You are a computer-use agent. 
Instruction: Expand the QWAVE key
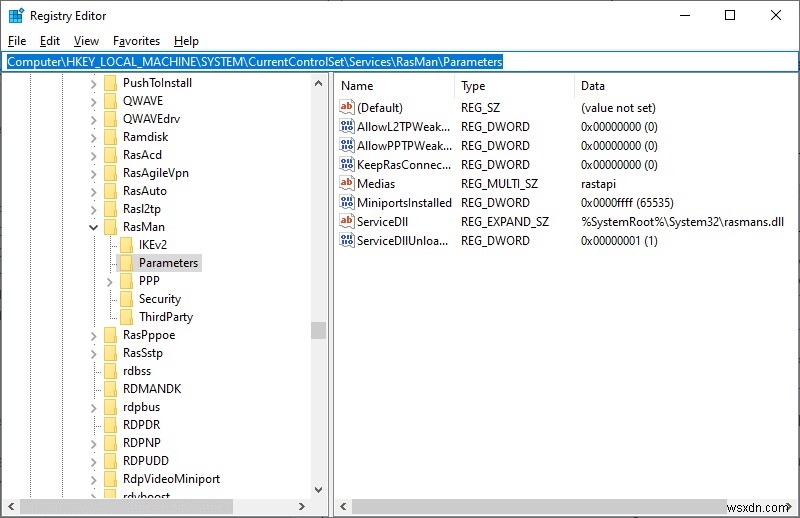pyautogui.click(x=93, y=102)
